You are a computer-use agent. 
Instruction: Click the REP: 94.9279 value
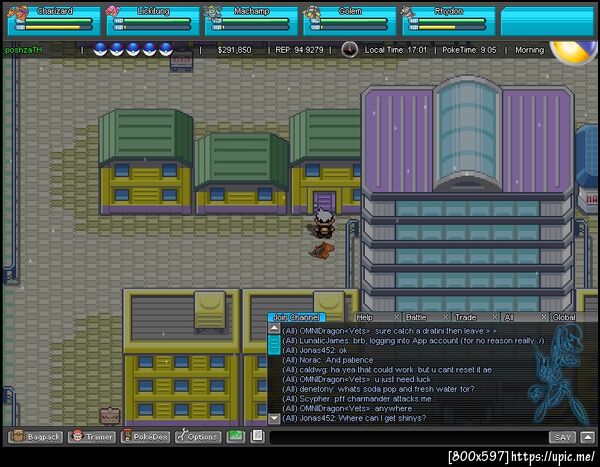click(299, 50)
